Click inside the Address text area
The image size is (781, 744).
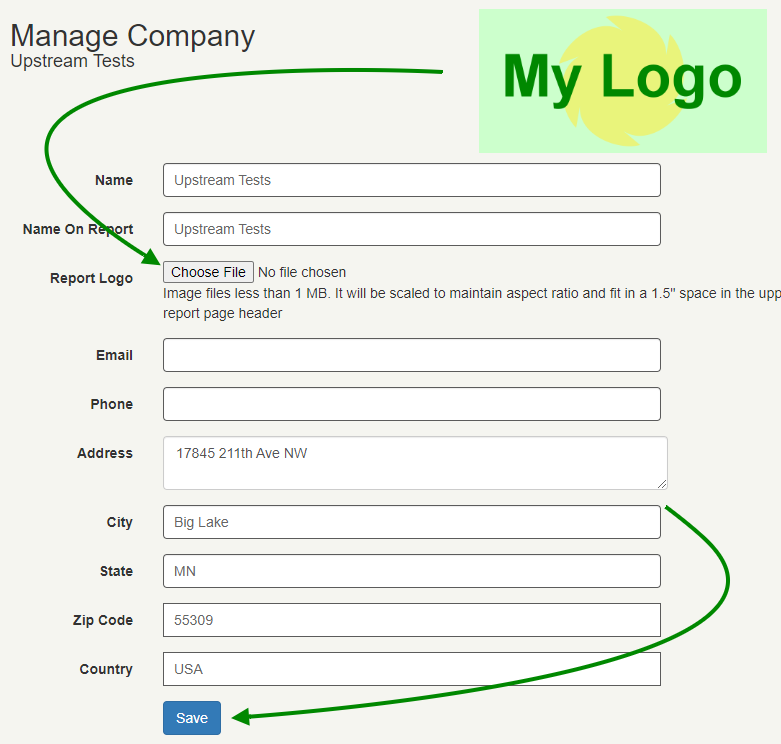414,462
